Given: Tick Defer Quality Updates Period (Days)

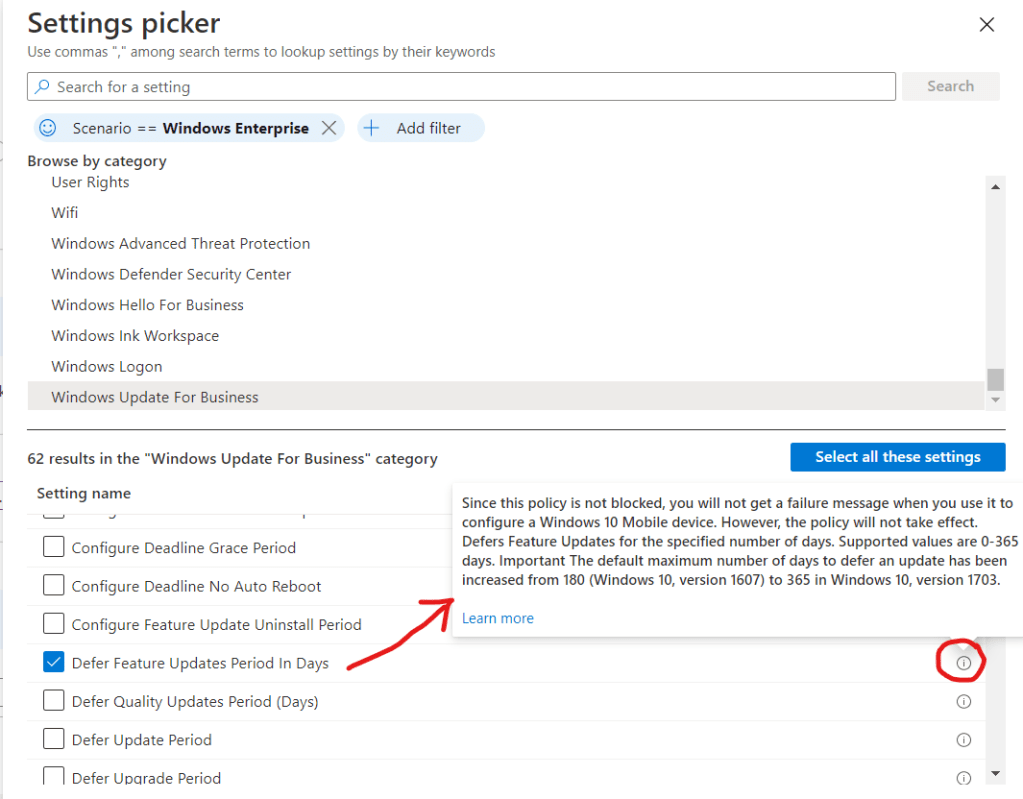Looking at the screenshot, I should click(54, 702).
